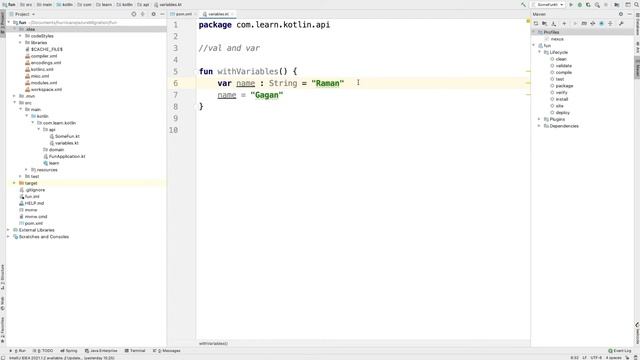Click Expand/Collapse All in Project panel
Image resolution: width=640 pixels, height=360 pixels.
tap(142, 14)
